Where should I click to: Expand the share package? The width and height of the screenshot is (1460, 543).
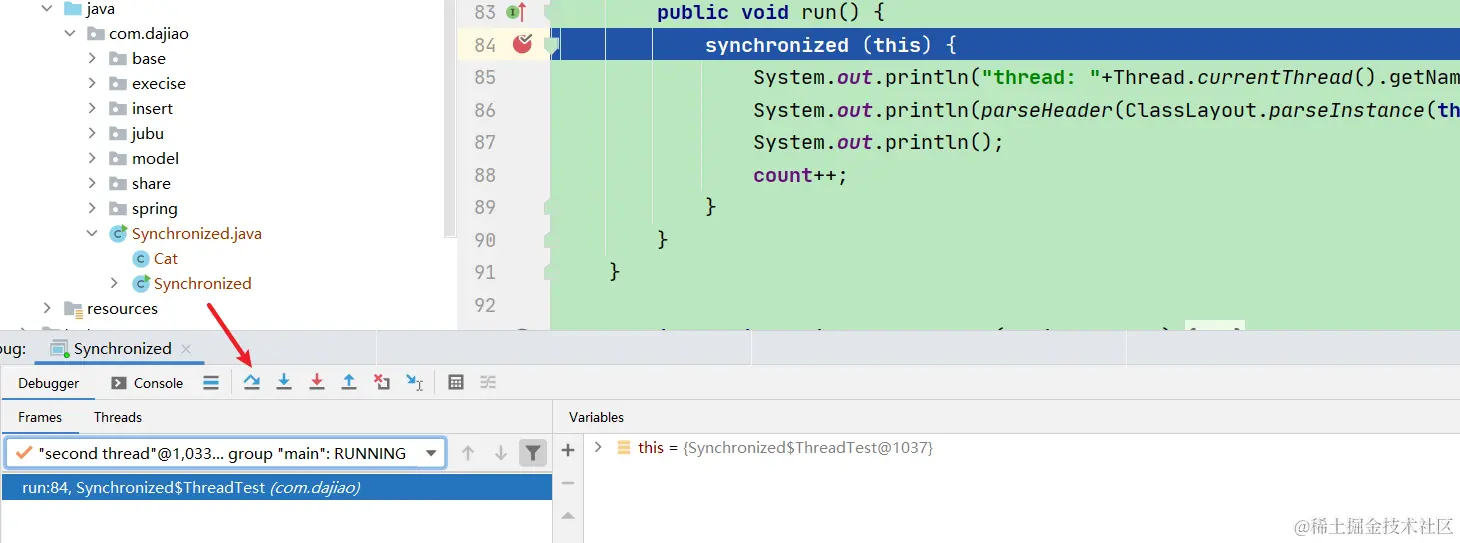pyautogui.click(x=92, y=183)
